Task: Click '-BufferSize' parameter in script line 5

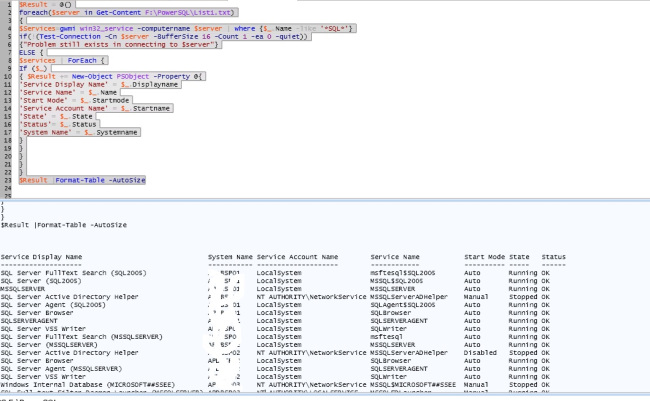Action: [x=177, y=36]
